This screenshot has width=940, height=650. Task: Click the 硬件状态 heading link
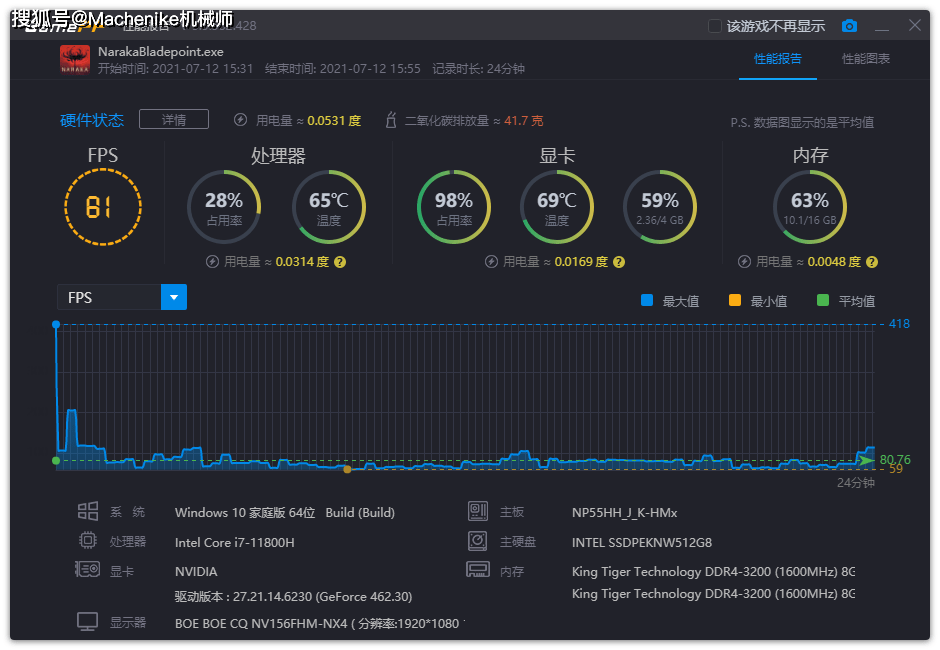point(92,120)
